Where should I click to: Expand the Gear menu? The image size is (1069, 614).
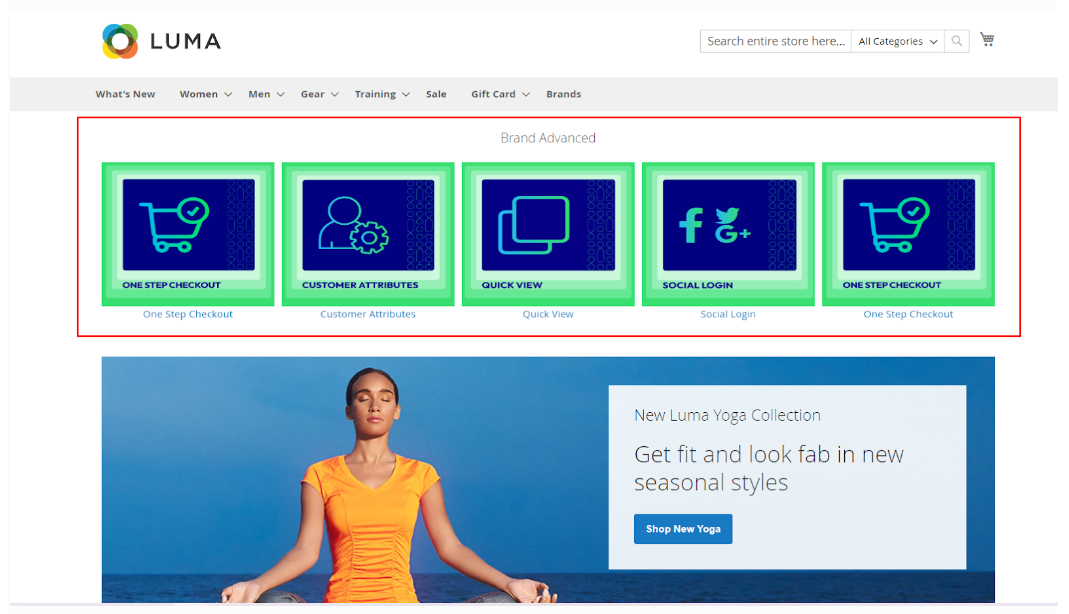[x=319, y=94]
